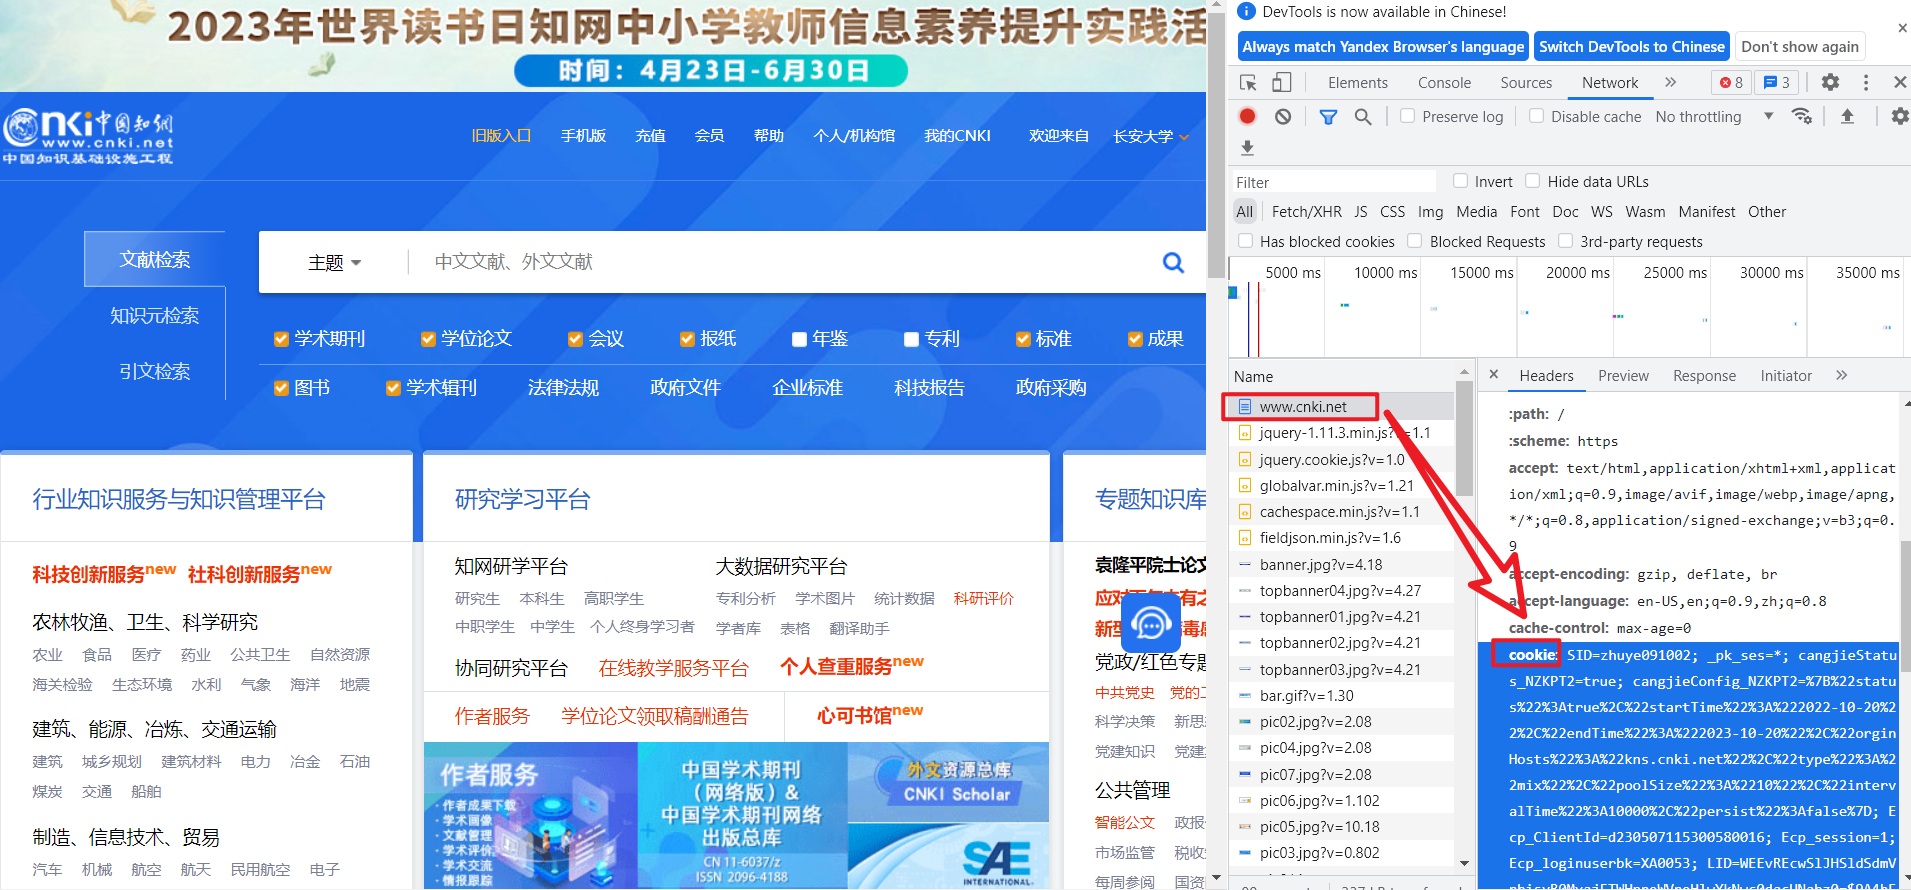The image size is (1911, 890).
Task: Open the 旧版入口 link
Action: point(501,136)
